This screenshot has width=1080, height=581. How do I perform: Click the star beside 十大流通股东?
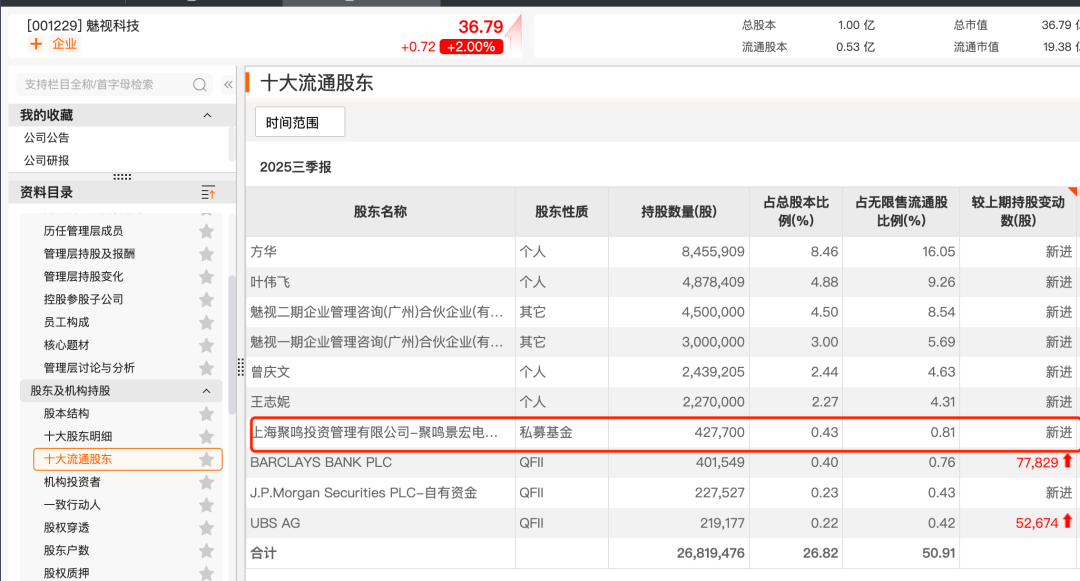click(x=206, y=458)
